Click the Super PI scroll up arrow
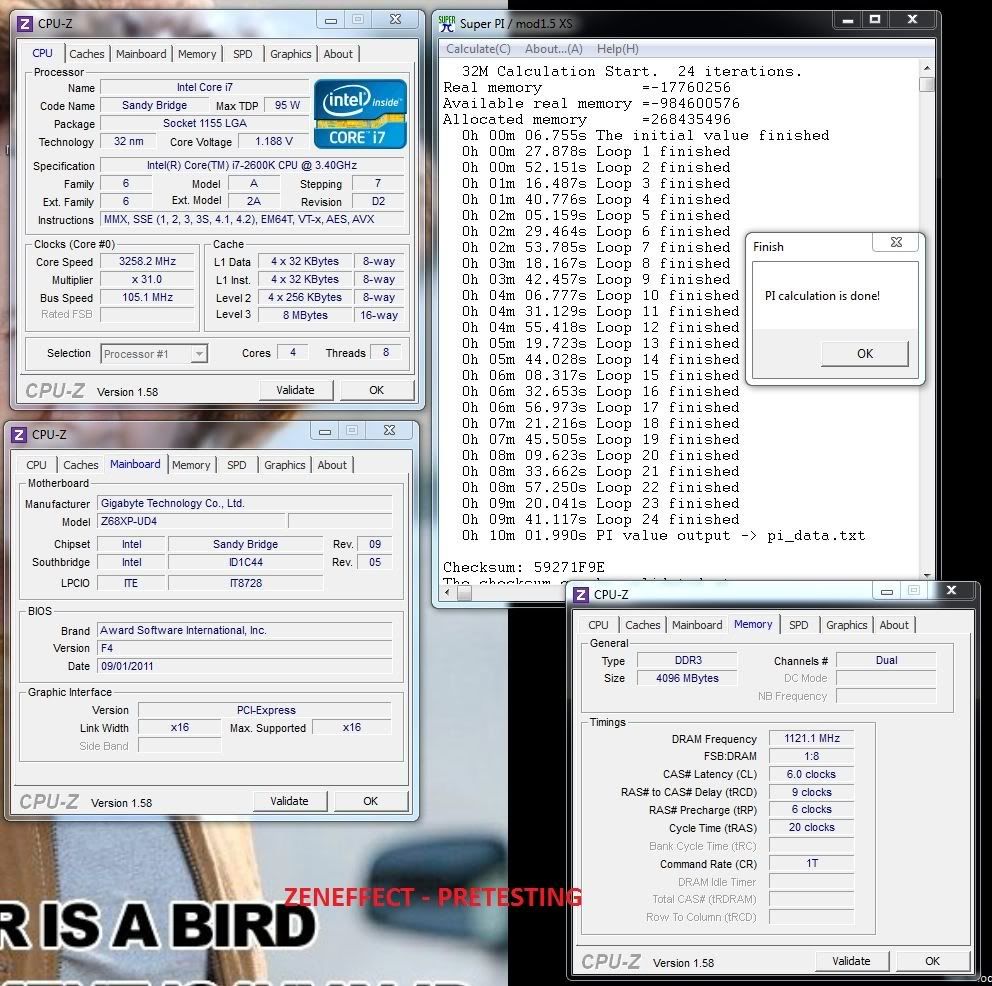The image size is (992, 986). coord(927,68)
